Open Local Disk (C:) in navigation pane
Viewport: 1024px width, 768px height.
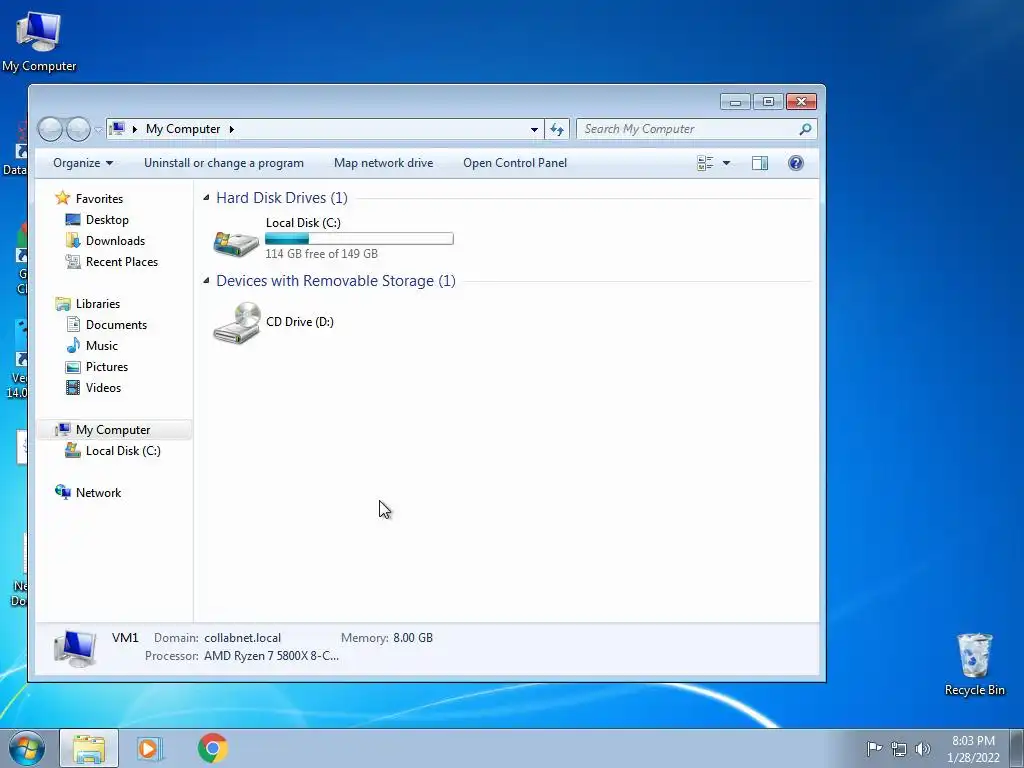point(123,451)
